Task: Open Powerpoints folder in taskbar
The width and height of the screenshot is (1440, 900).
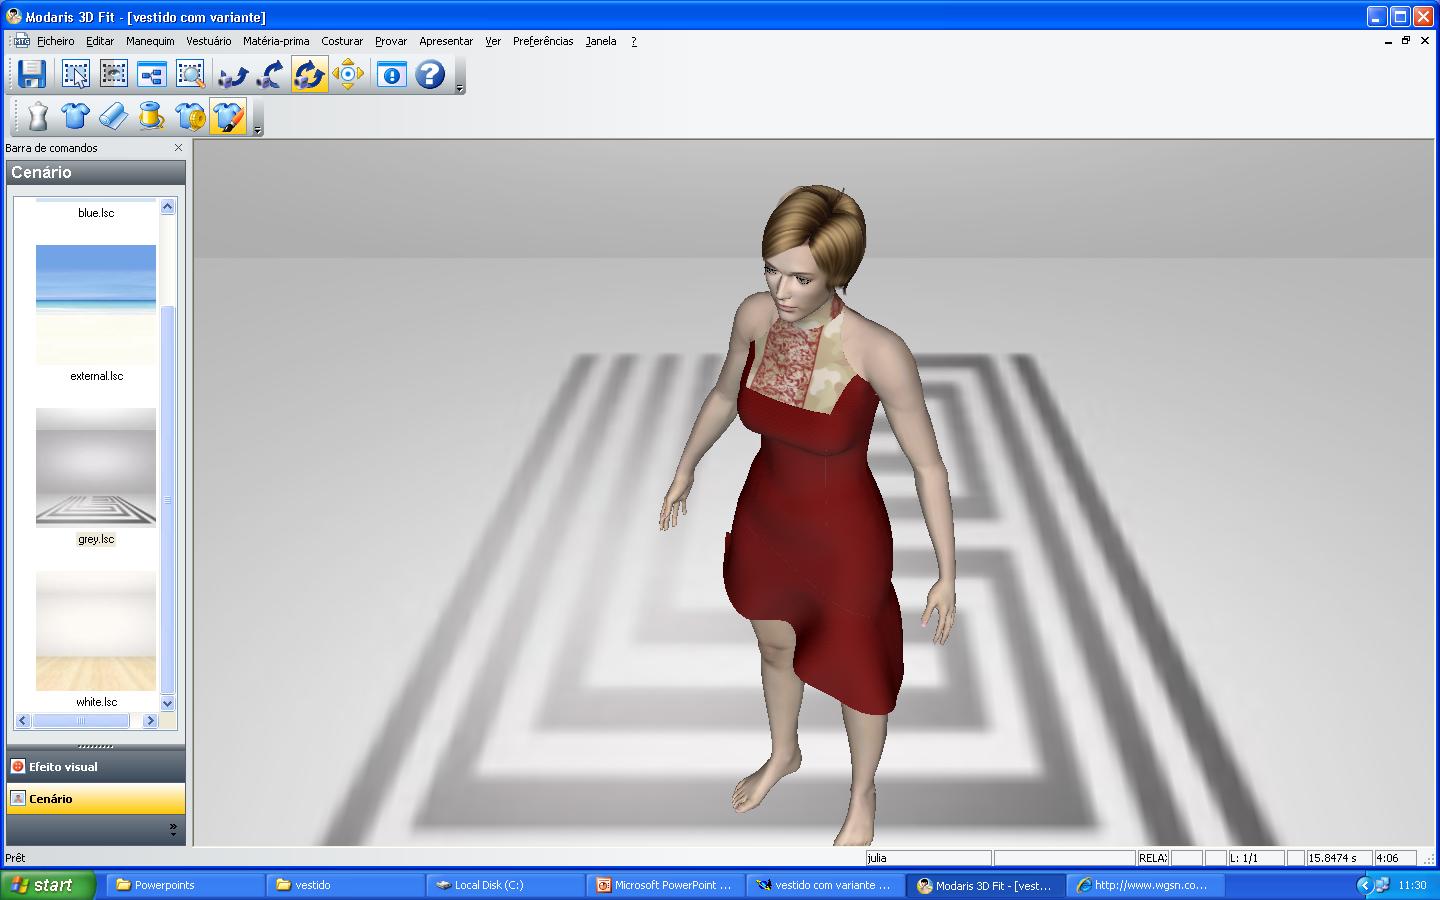Action: [185, 885]
